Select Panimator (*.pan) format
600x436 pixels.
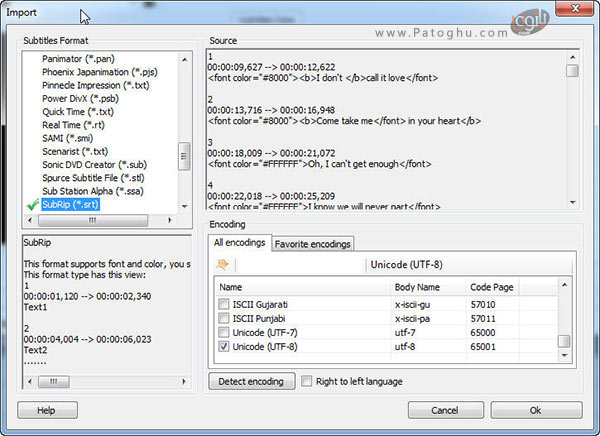click(78, 59)
